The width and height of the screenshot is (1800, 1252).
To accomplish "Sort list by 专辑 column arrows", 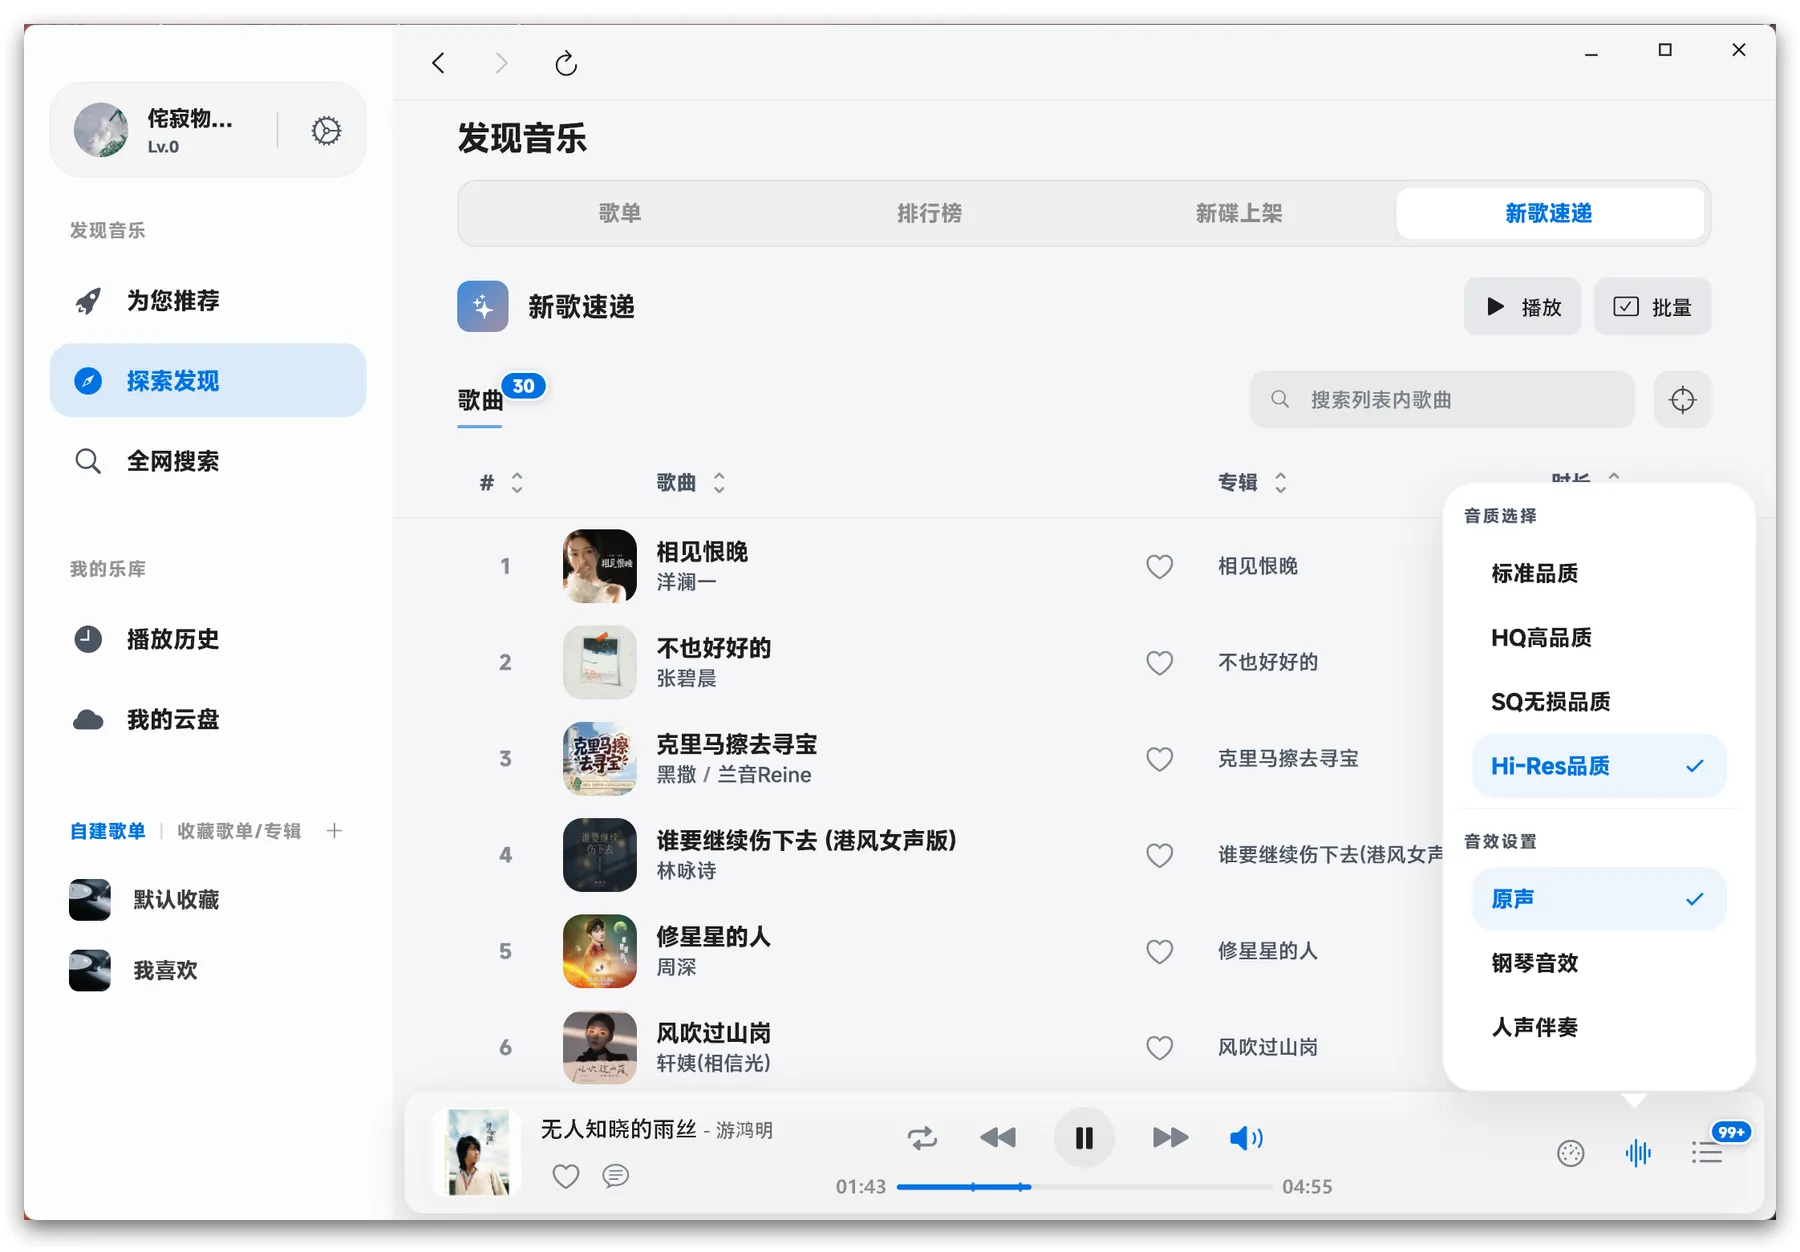I will (x=1280, y=483).
